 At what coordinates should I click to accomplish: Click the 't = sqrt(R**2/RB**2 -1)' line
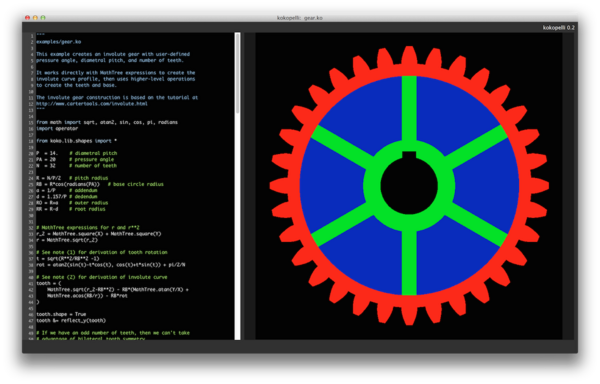coord(68,259)
